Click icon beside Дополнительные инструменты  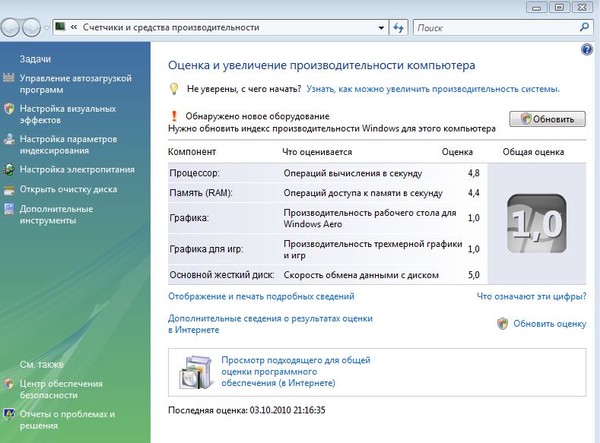tap(9, 209)
